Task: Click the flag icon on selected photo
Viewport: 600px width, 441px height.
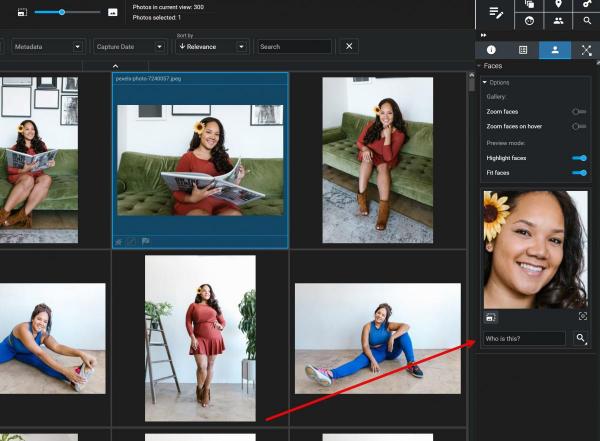Action: tap(145, 242)
